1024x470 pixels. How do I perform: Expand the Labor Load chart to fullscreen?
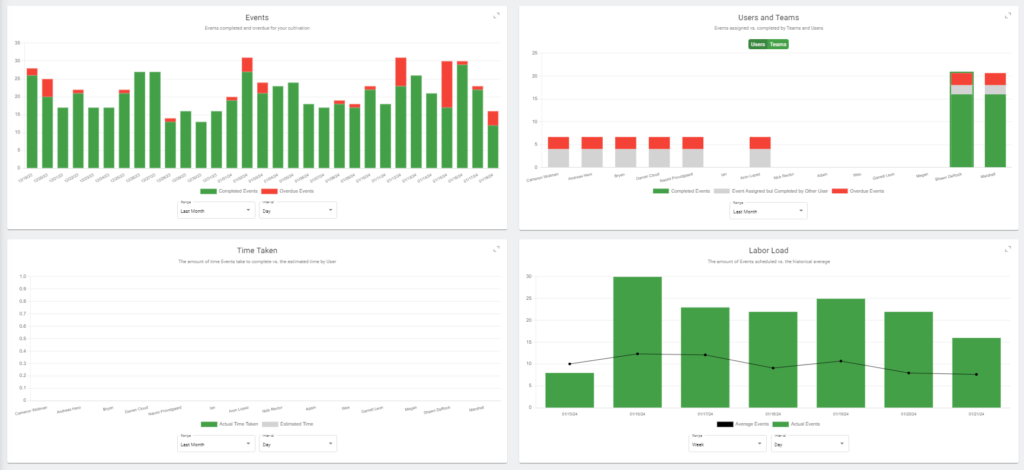coord(1008,249)
